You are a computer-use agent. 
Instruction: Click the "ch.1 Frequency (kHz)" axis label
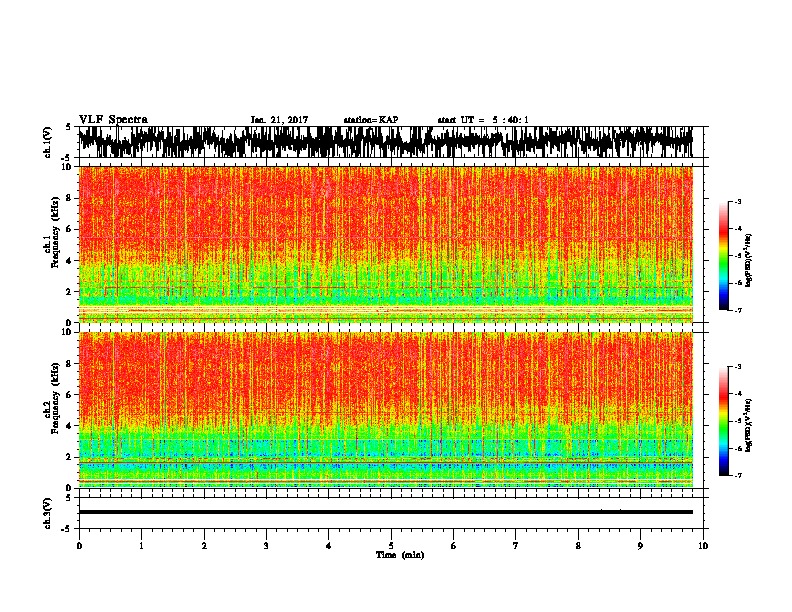pyautogui.click(x=52, y=232)
